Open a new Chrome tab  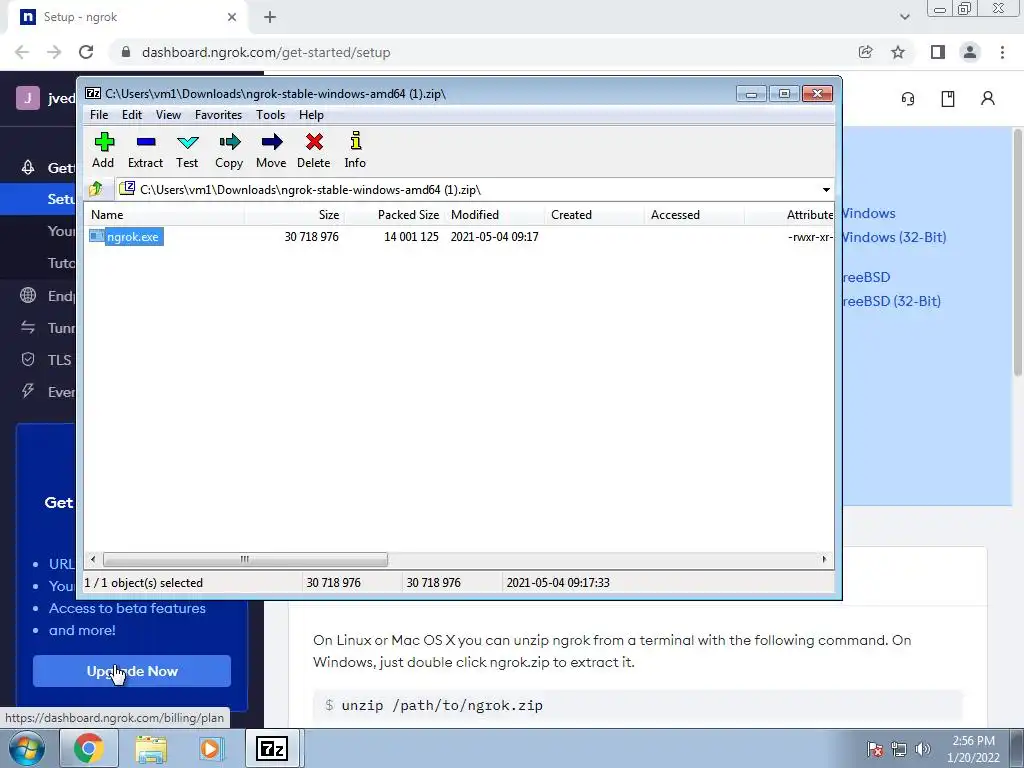tap(270, 17)
